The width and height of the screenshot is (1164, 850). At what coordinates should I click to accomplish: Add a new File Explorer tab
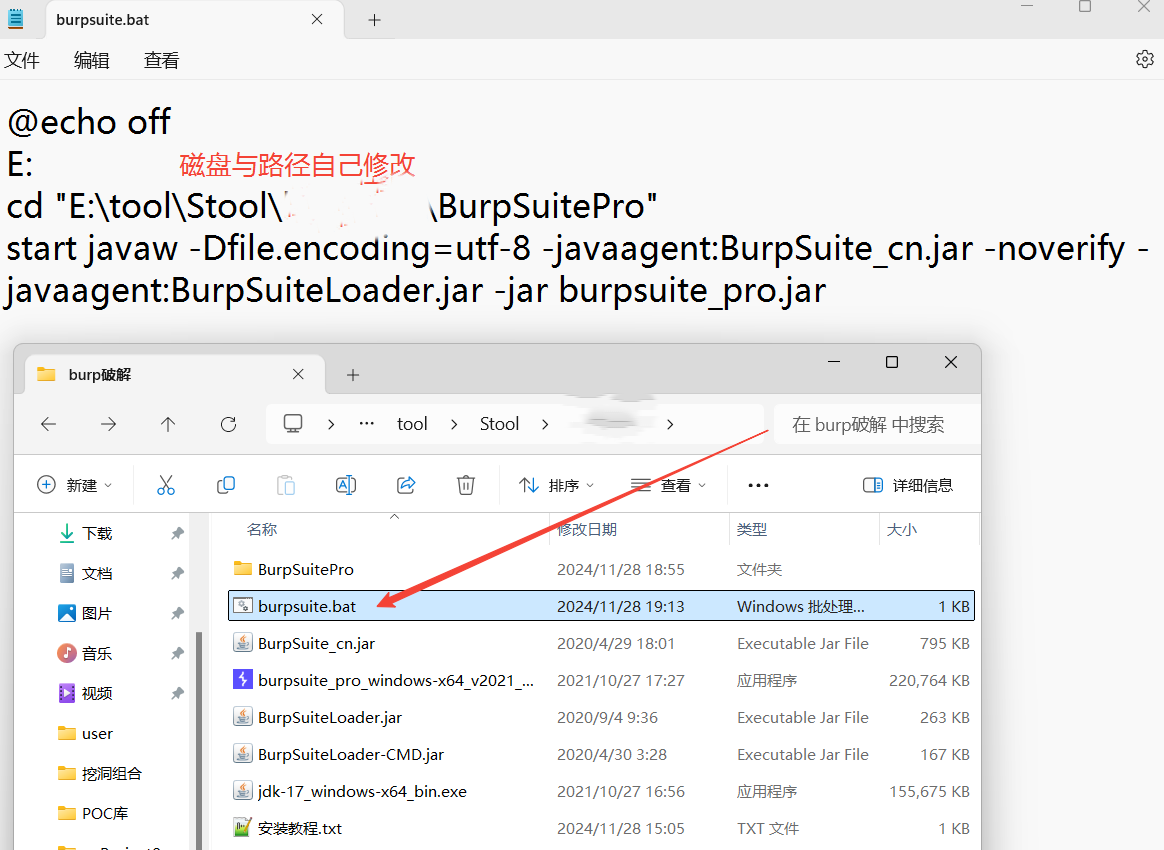point(353,375)
